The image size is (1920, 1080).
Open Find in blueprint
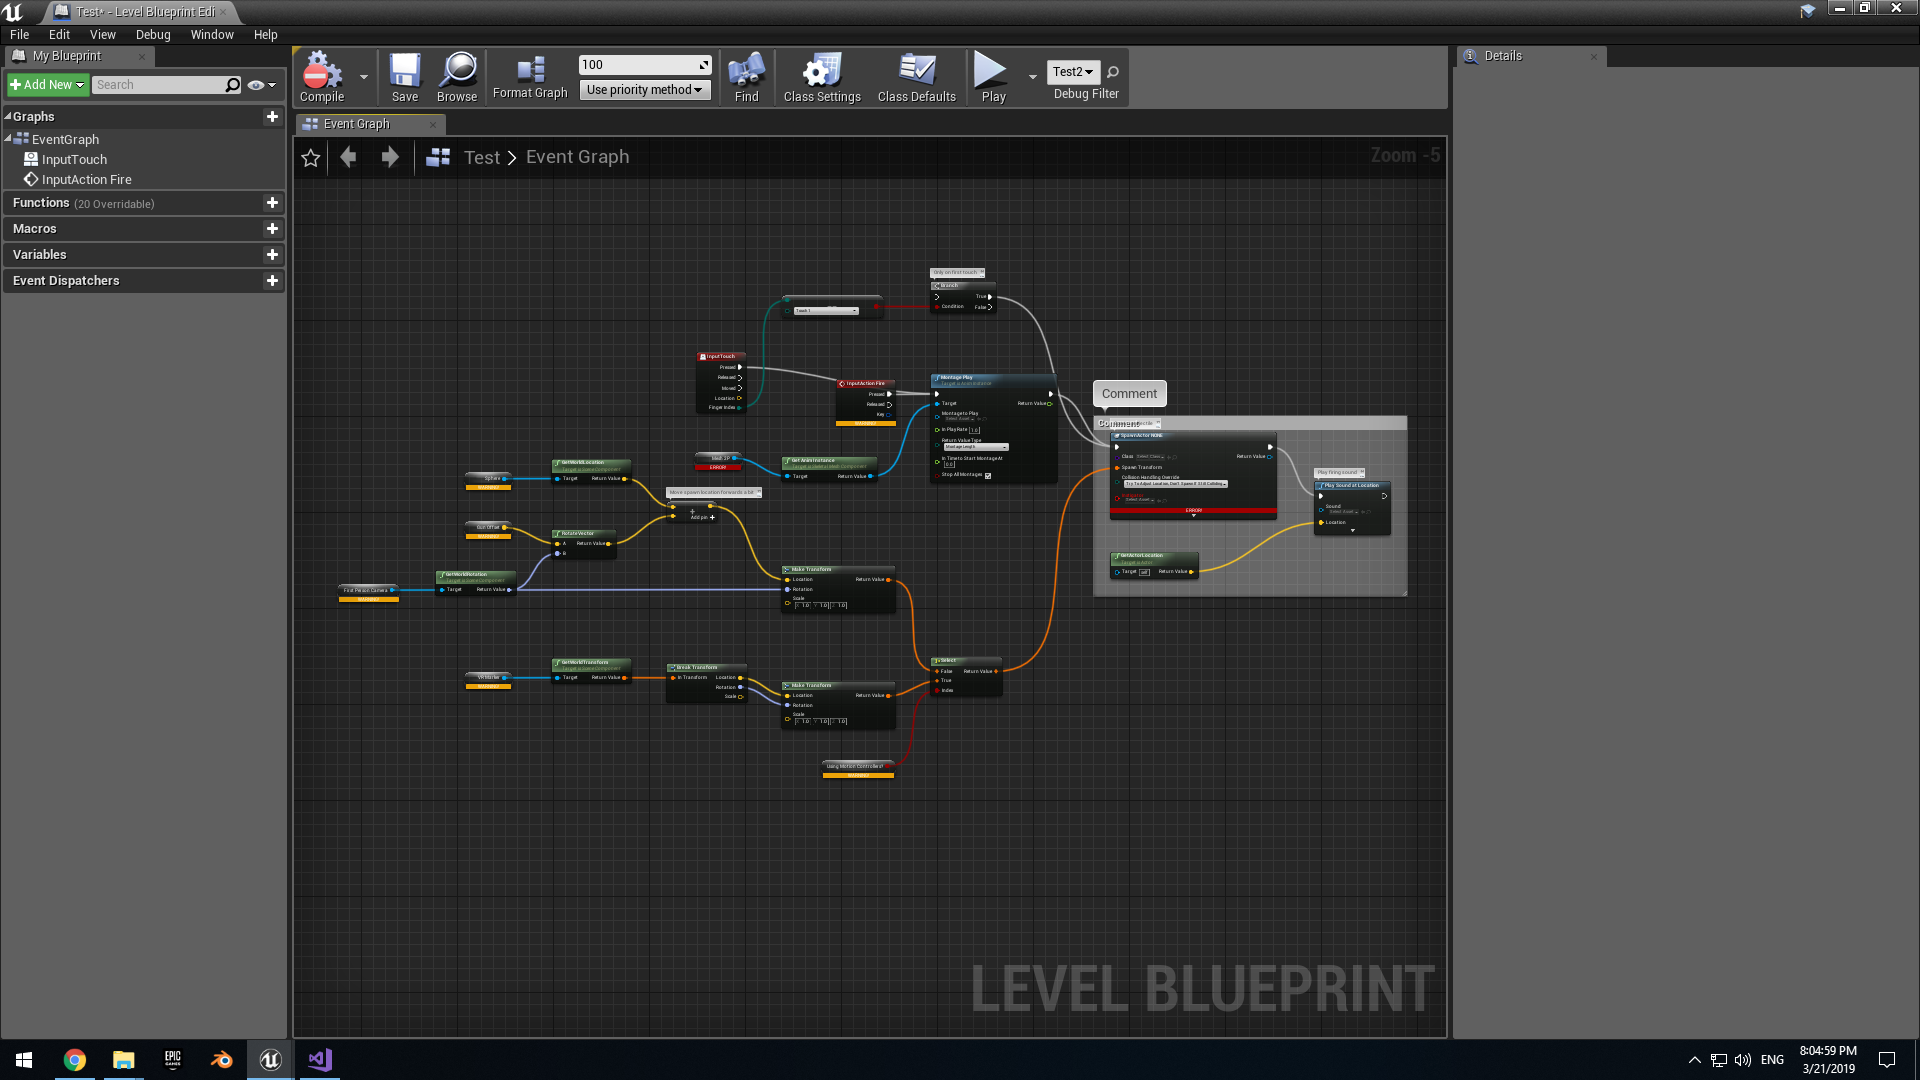coord(747,77)
